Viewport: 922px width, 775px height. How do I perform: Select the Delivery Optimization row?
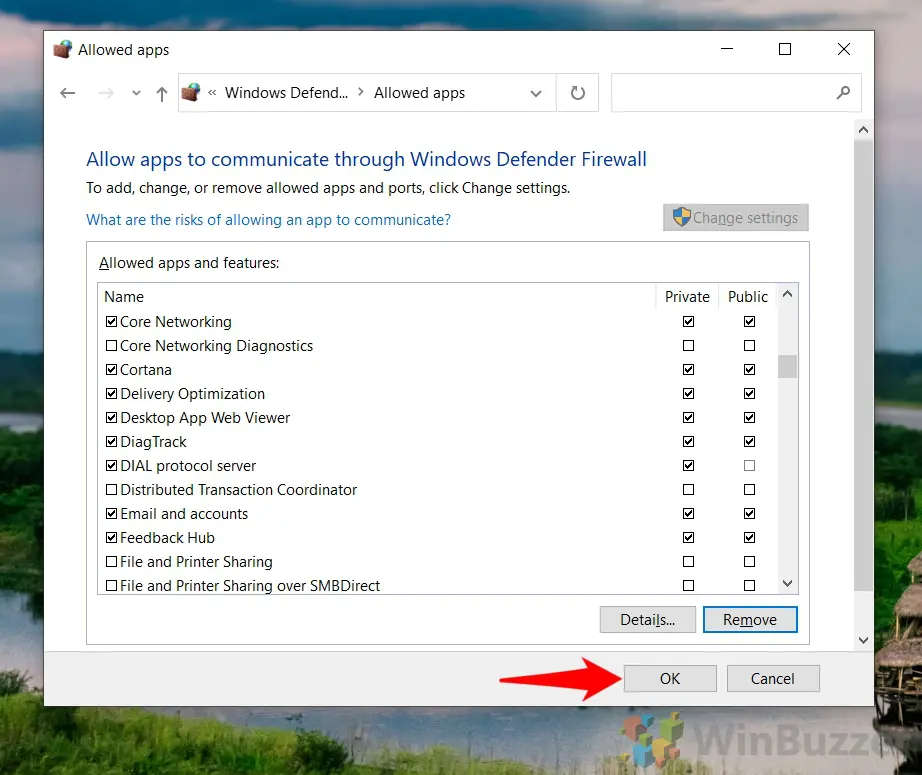tap(437, 394)
